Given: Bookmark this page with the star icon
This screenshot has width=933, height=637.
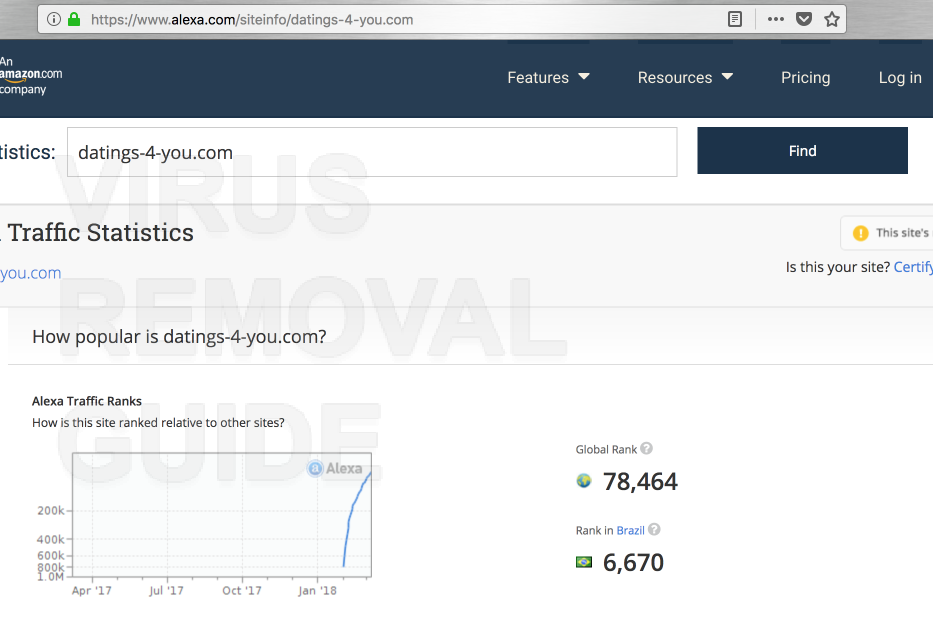Looking at the screenshot, I should (x=832, y=20).
